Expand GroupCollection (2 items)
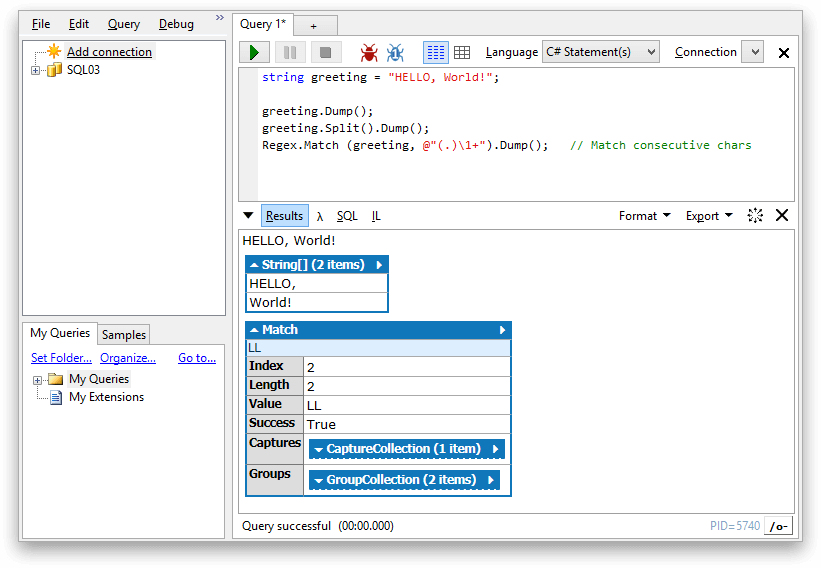The image size is (821, 568). point(395,480)
